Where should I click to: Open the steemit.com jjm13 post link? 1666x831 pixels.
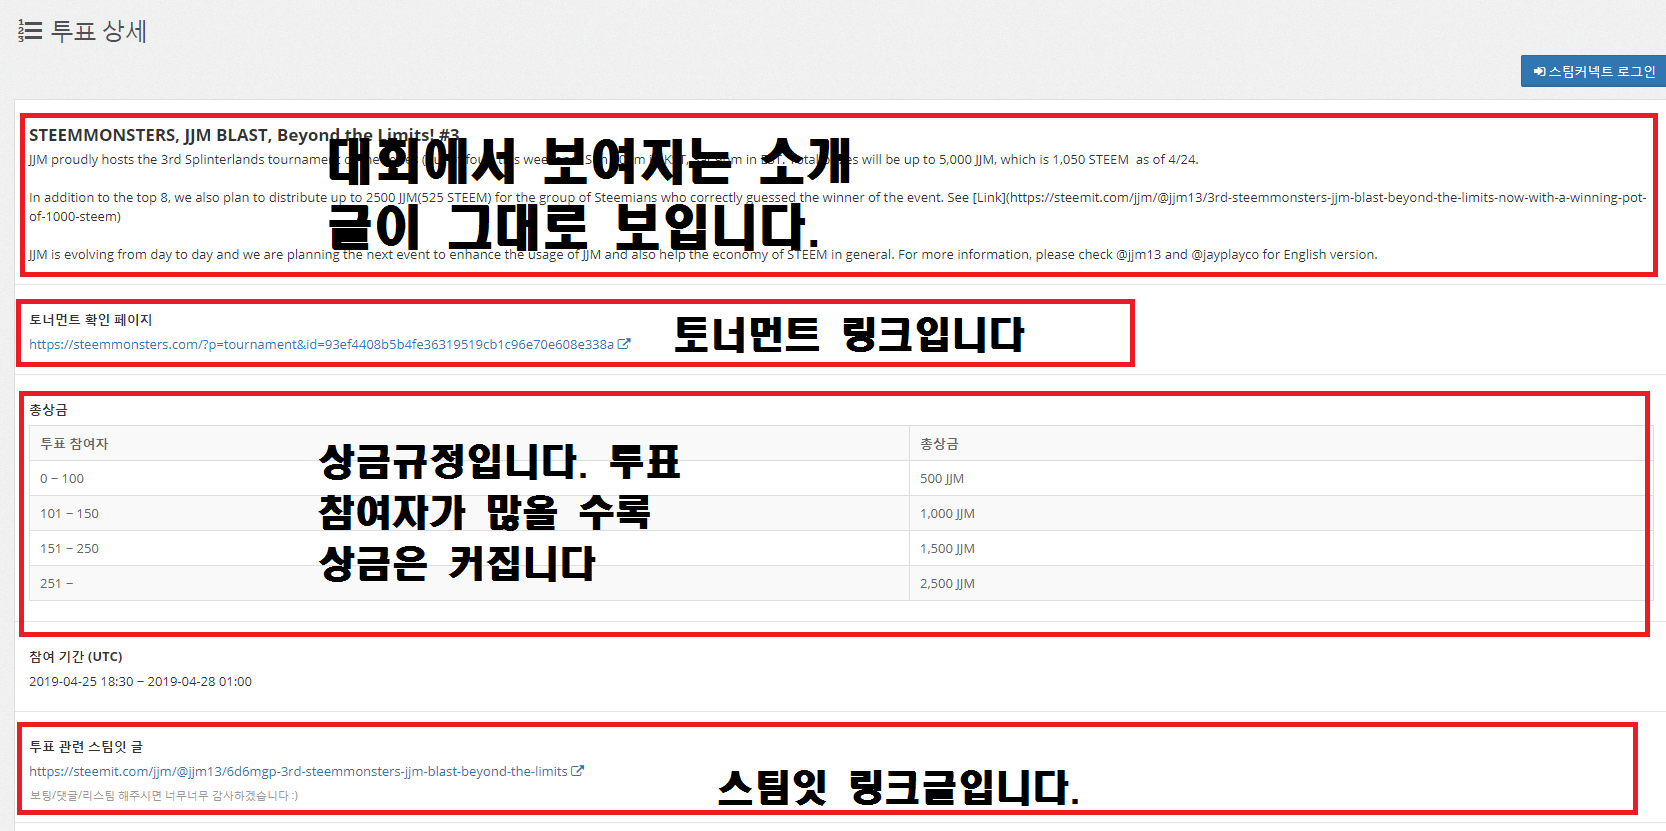(x=298, y=771)
